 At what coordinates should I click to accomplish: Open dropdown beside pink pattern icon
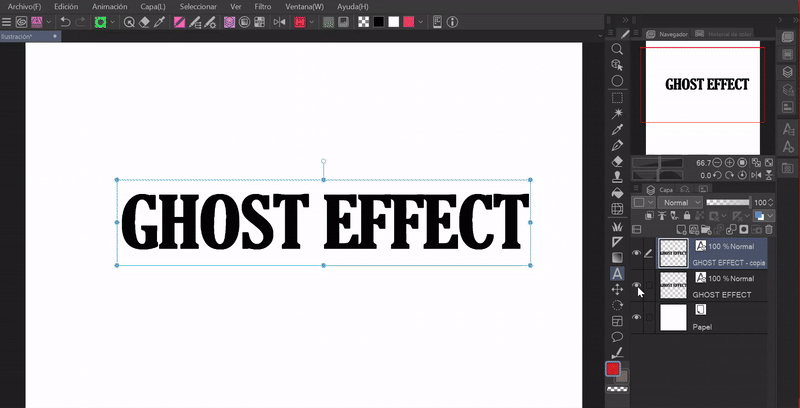pyautogui.click(x=48, y=22)
